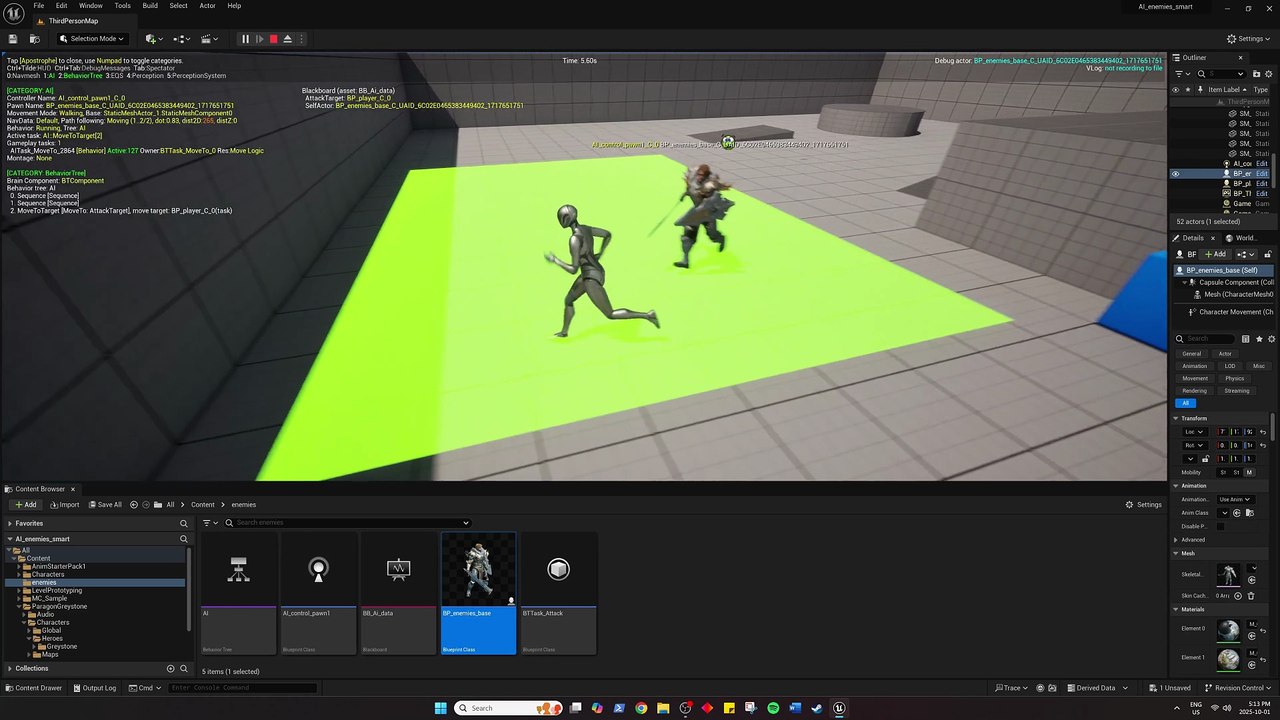Set Mobility to Movable (M)
Screen dimensions: 1280x720
[1249, 472]
